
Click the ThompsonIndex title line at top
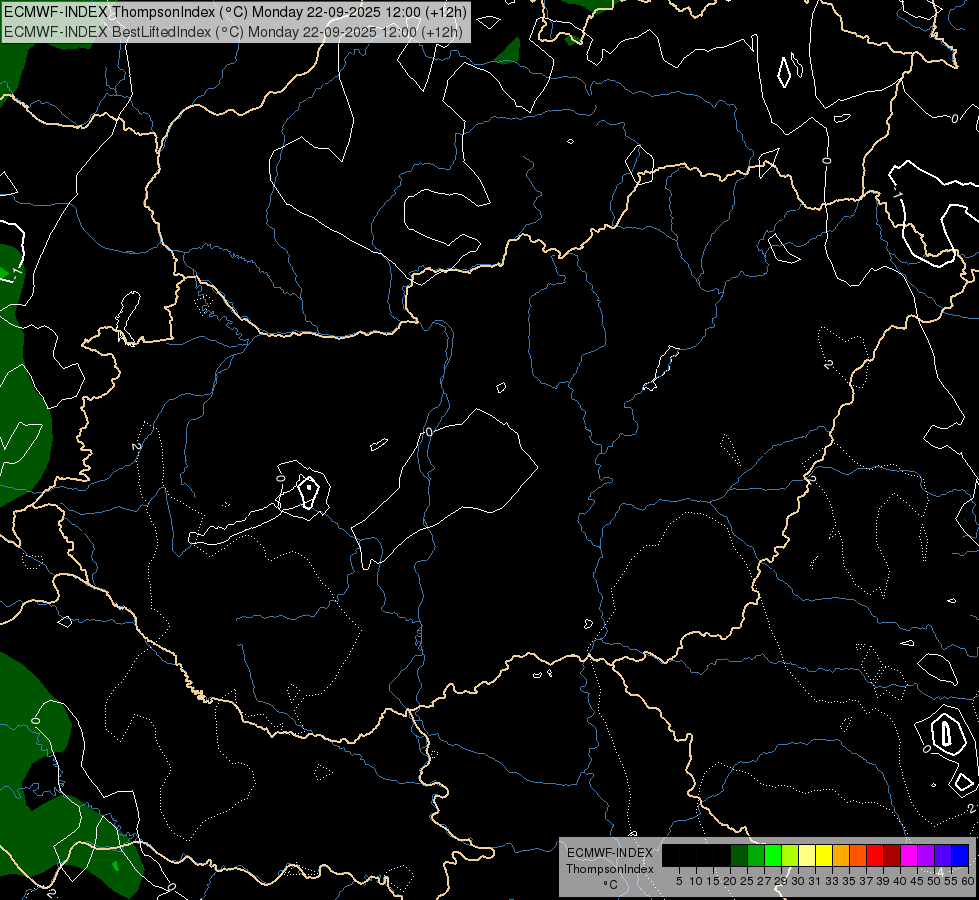pos(235,11)
